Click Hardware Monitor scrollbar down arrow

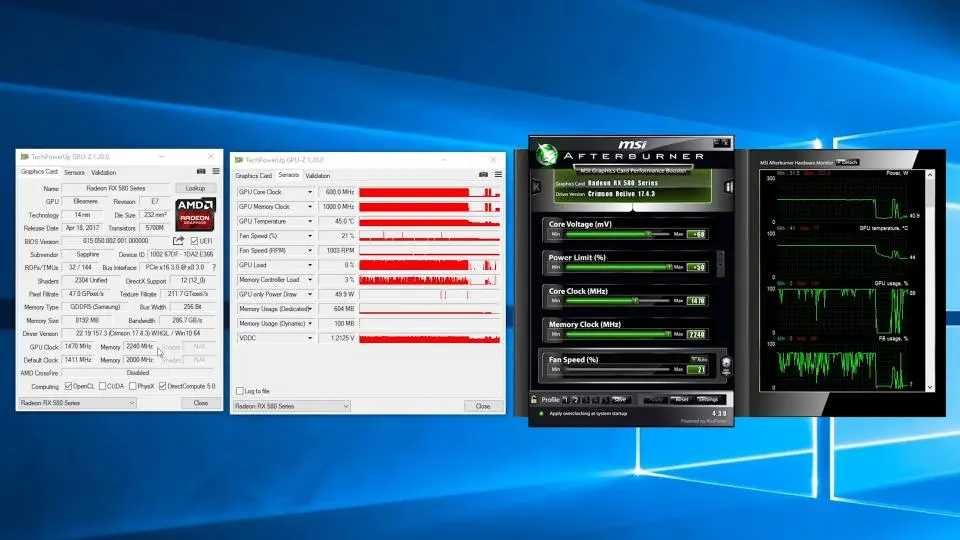pyautogui.click(x=930, y=387)
